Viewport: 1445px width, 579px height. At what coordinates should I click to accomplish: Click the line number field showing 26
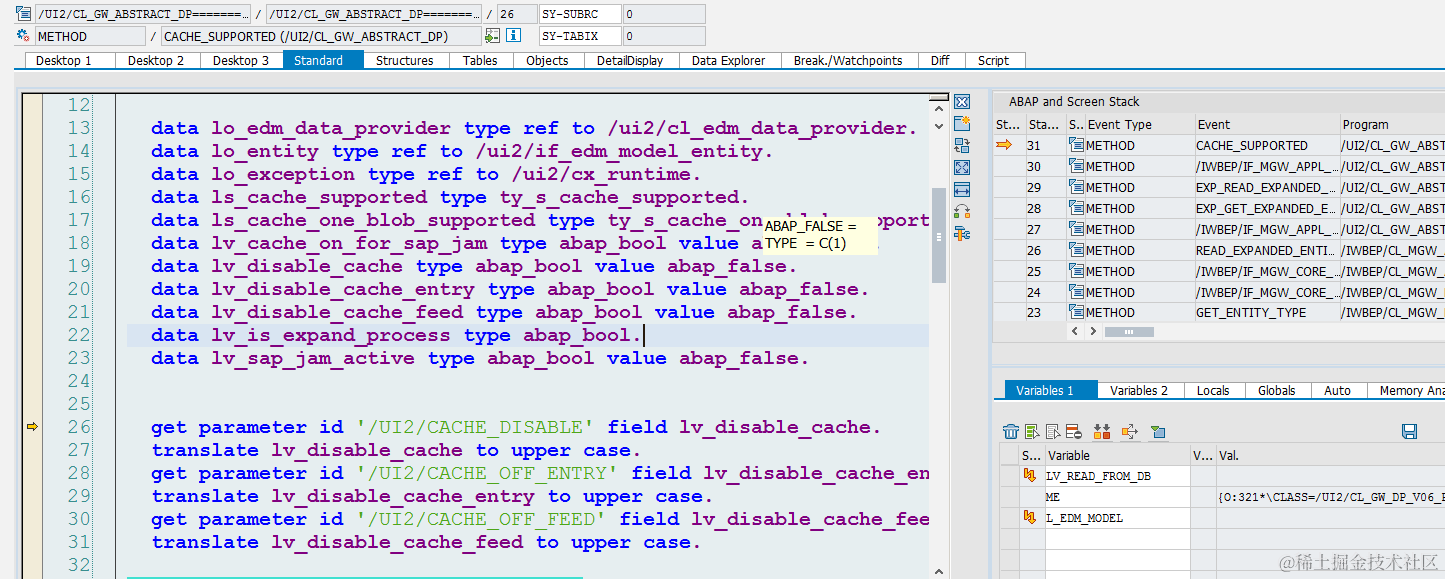(515, 14)
